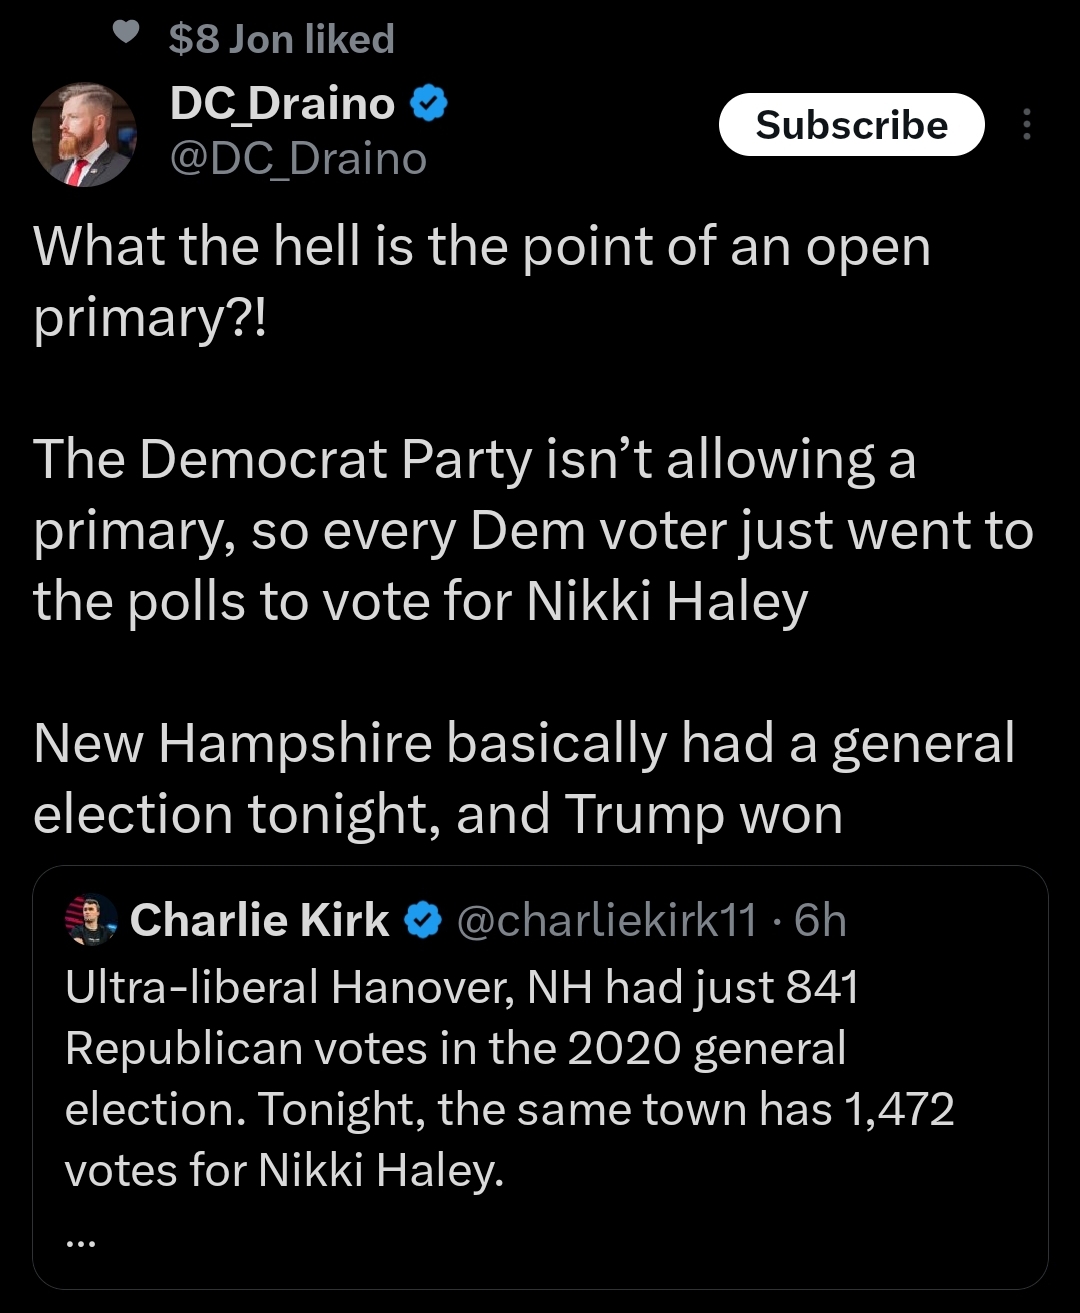Open the @charliekirk11 handle
The image size is (1080, 1313).
pyautogui.click(x=607, y=920)
